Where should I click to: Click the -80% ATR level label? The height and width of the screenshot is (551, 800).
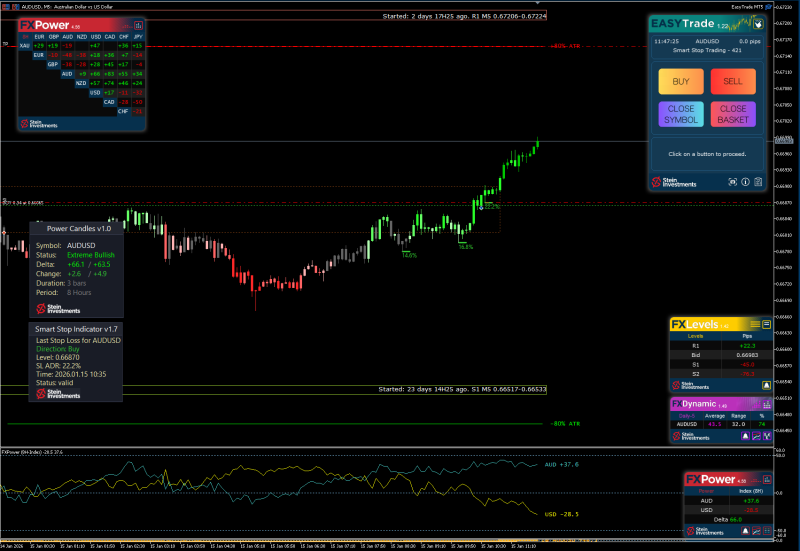click(x=565, y=424)
